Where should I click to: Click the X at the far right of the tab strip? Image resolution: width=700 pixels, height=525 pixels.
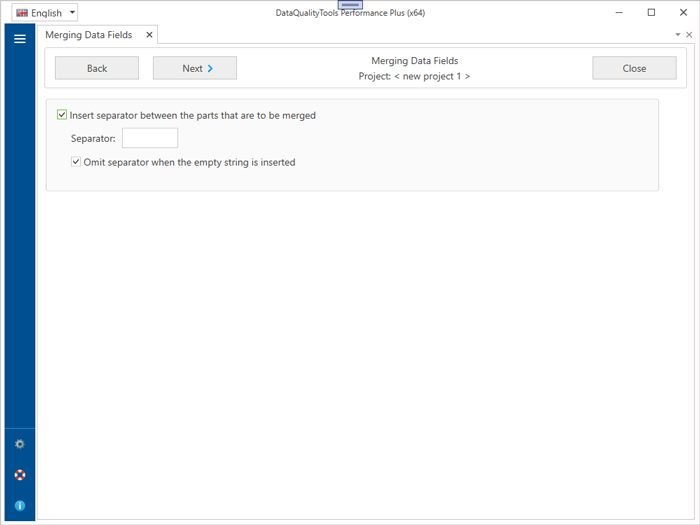point(689,35)
